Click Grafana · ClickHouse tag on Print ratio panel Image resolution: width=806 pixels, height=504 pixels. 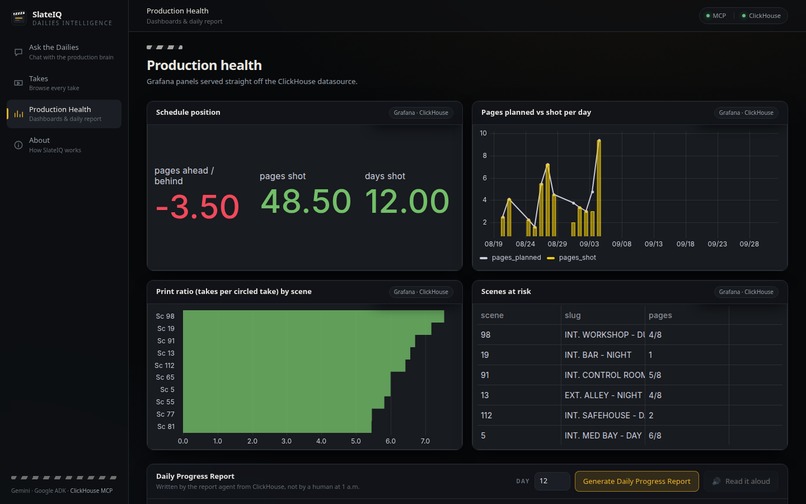point(420,292)
